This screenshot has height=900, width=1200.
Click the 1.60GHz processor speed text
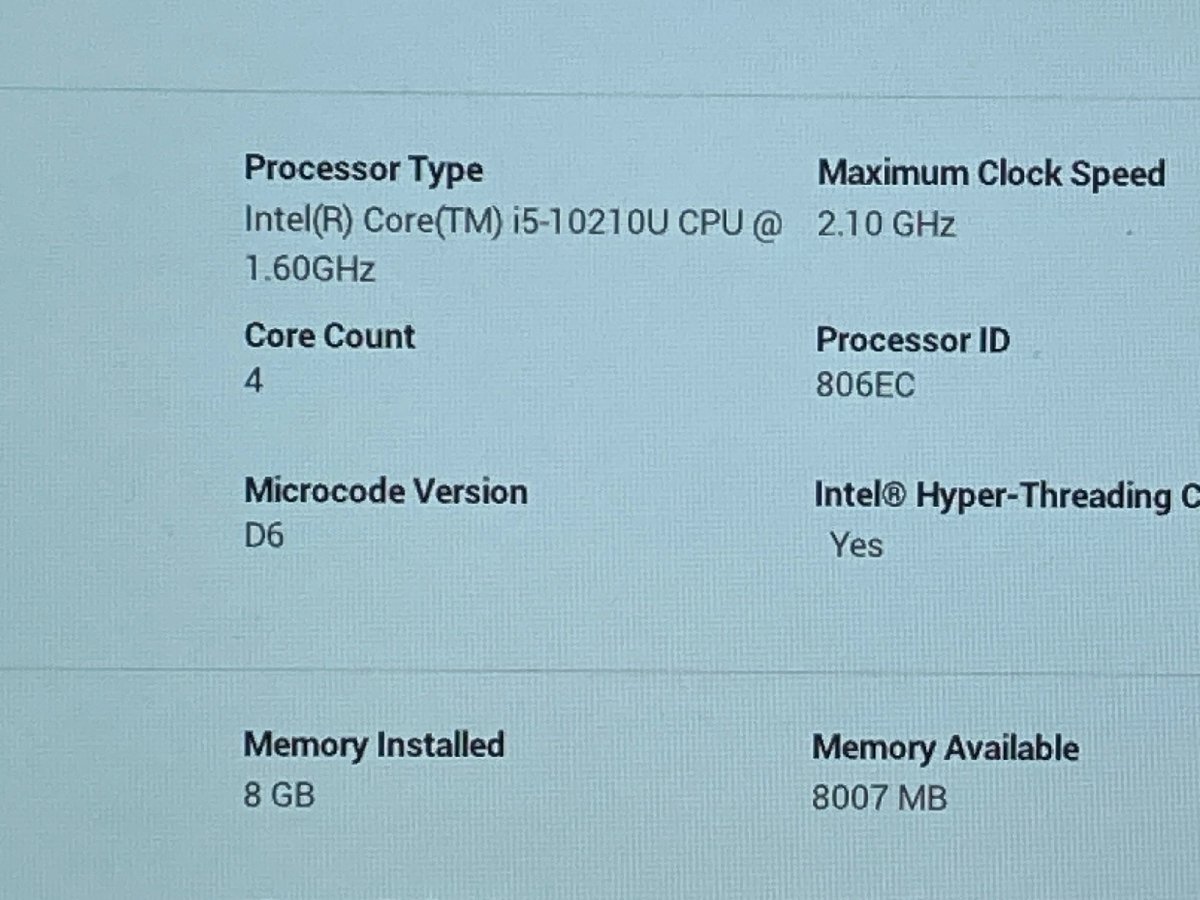(310, 269)
